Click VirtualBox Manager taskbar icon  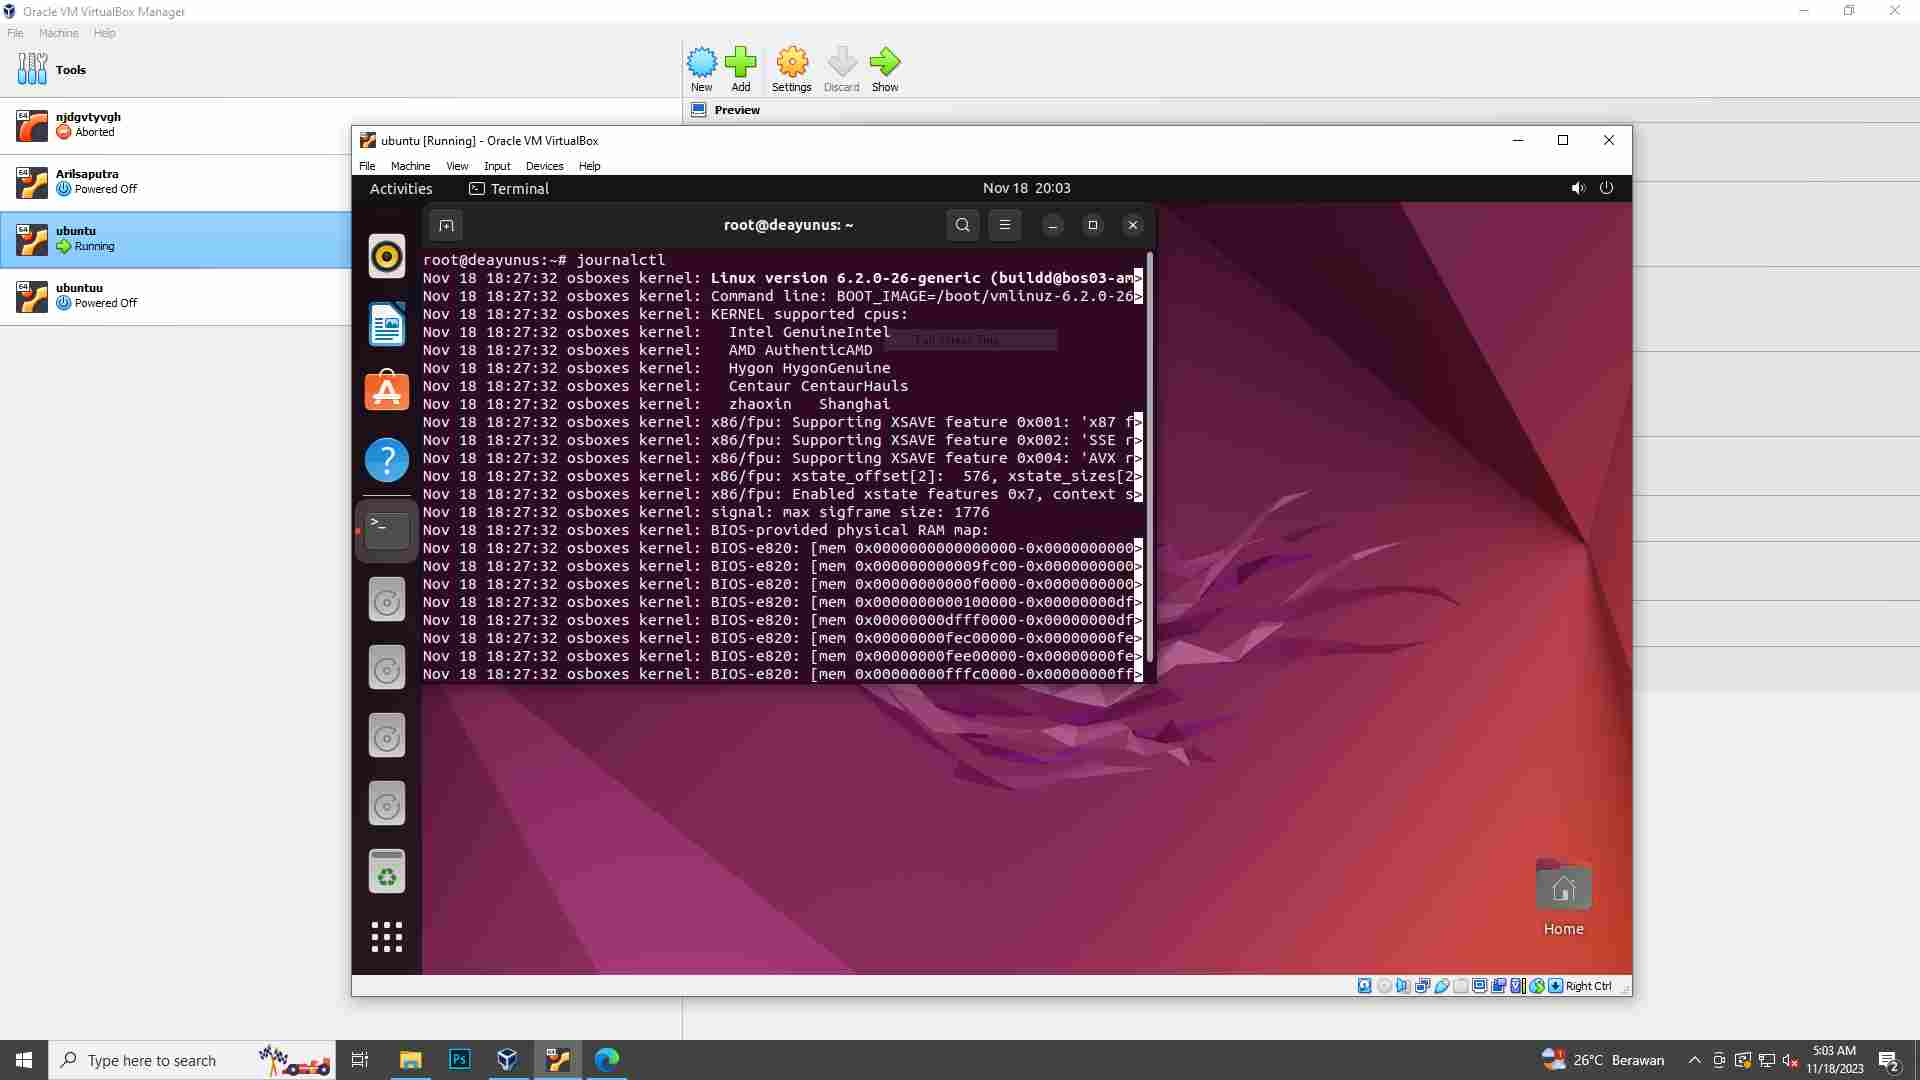click(x=508, y=1060)
